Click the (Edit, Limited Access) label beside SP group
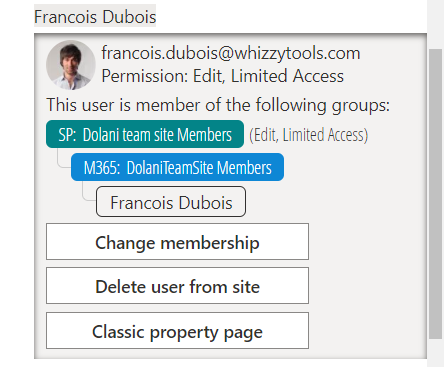Screen dimensions: 448x367 tap(309, 135)
